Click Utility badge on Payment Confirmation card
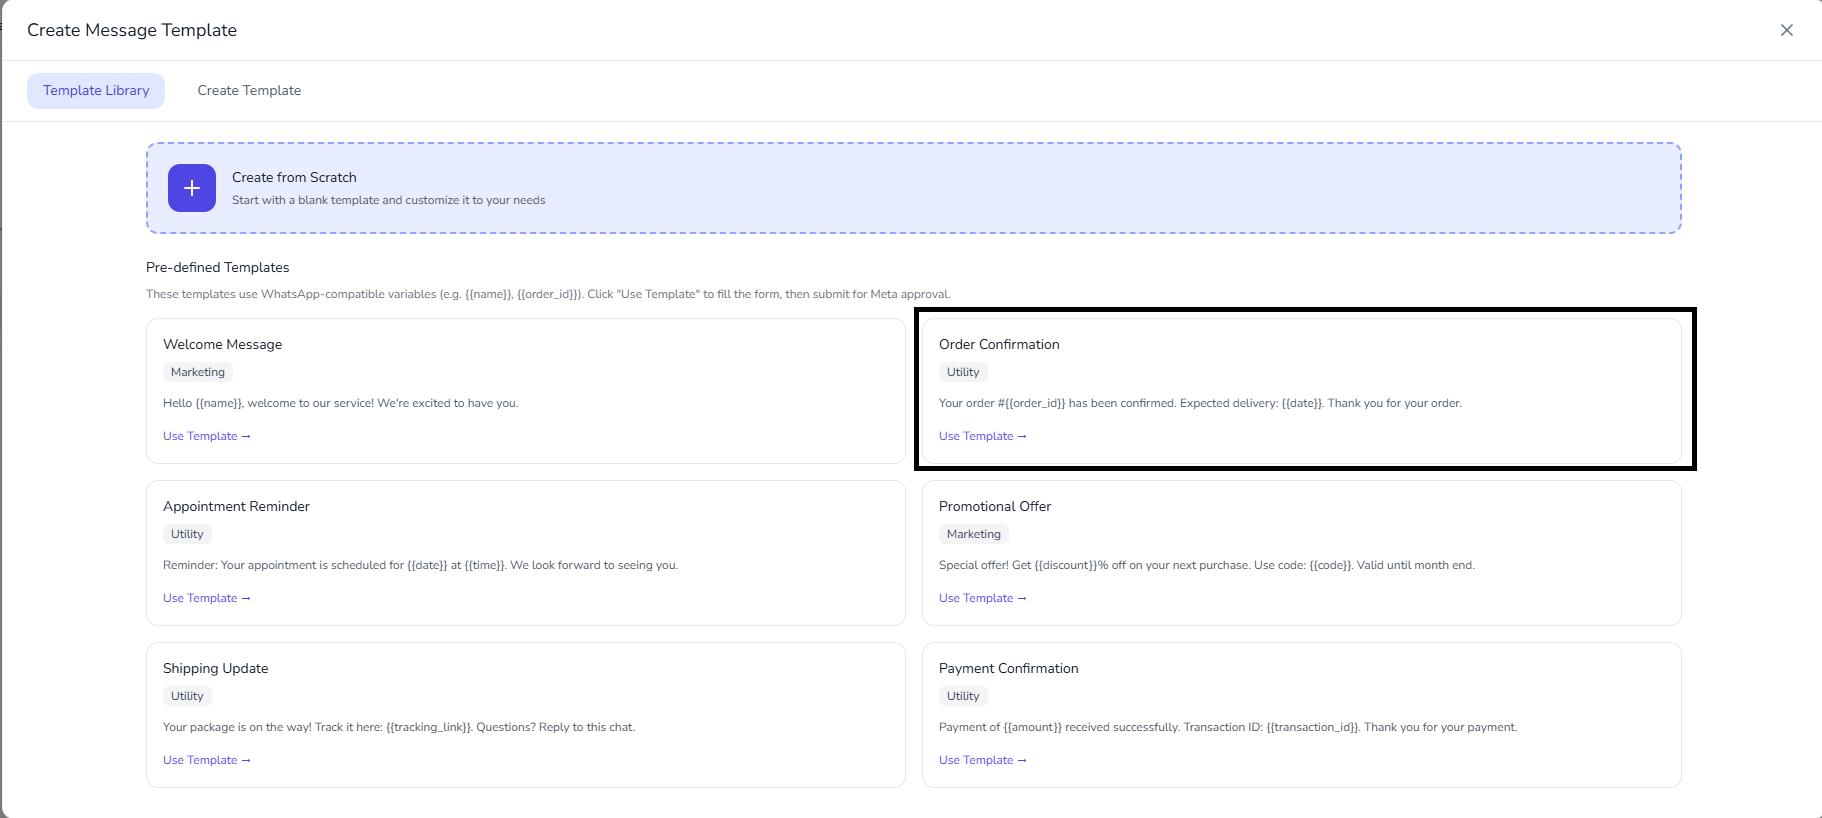This screenshot has height=818, width=1822. [x=963, y=696]
